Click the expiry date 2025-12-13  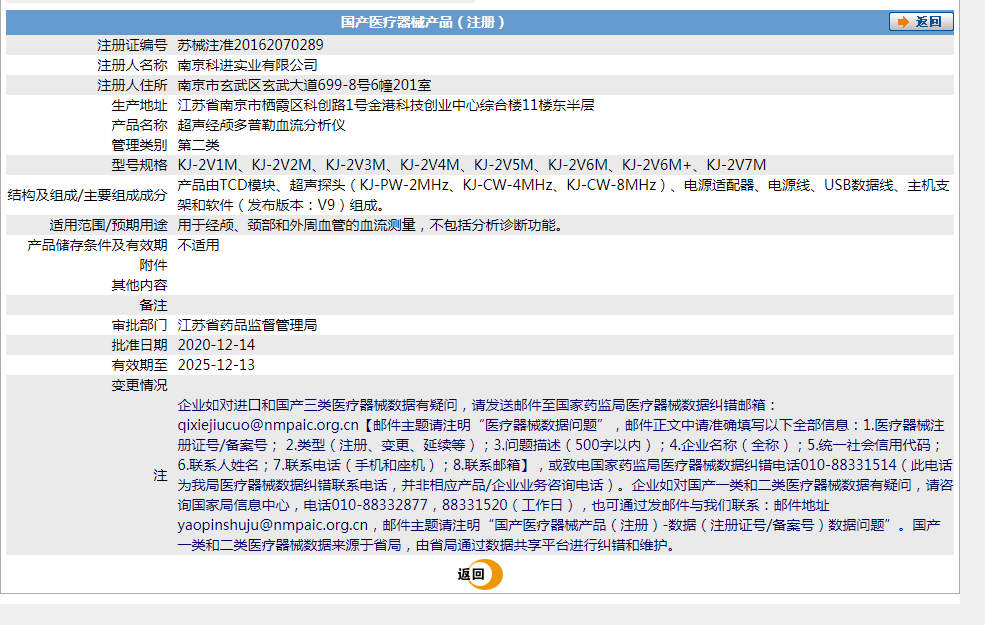216,365
